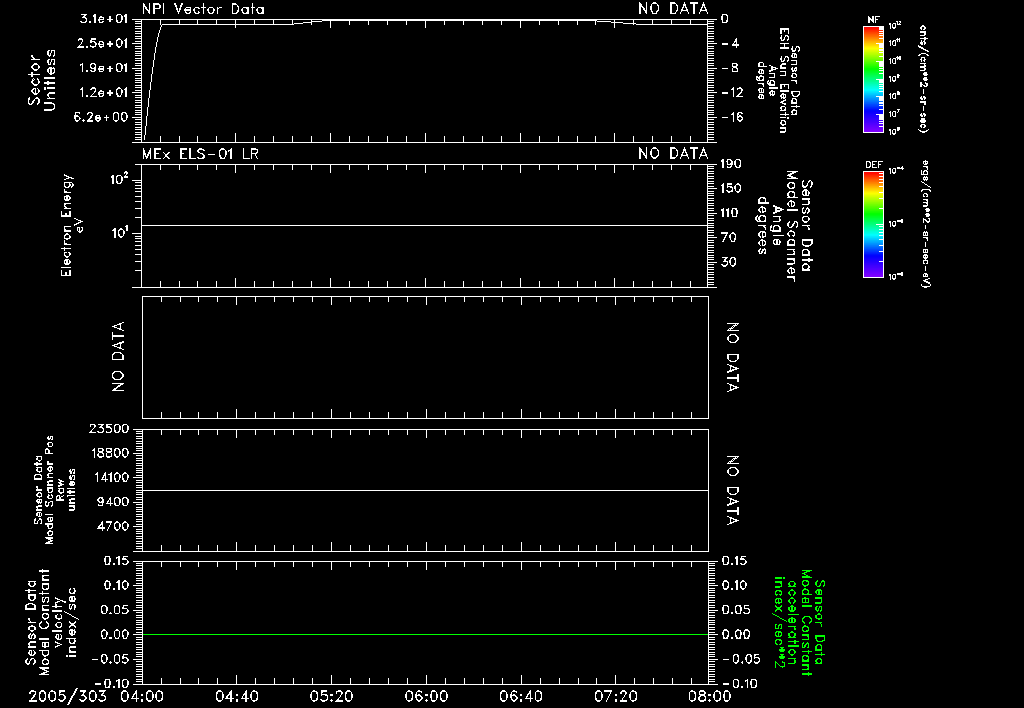Click the 'DEF' label above lower color bar
1024x708 pixels.
[x=873, y=165]
